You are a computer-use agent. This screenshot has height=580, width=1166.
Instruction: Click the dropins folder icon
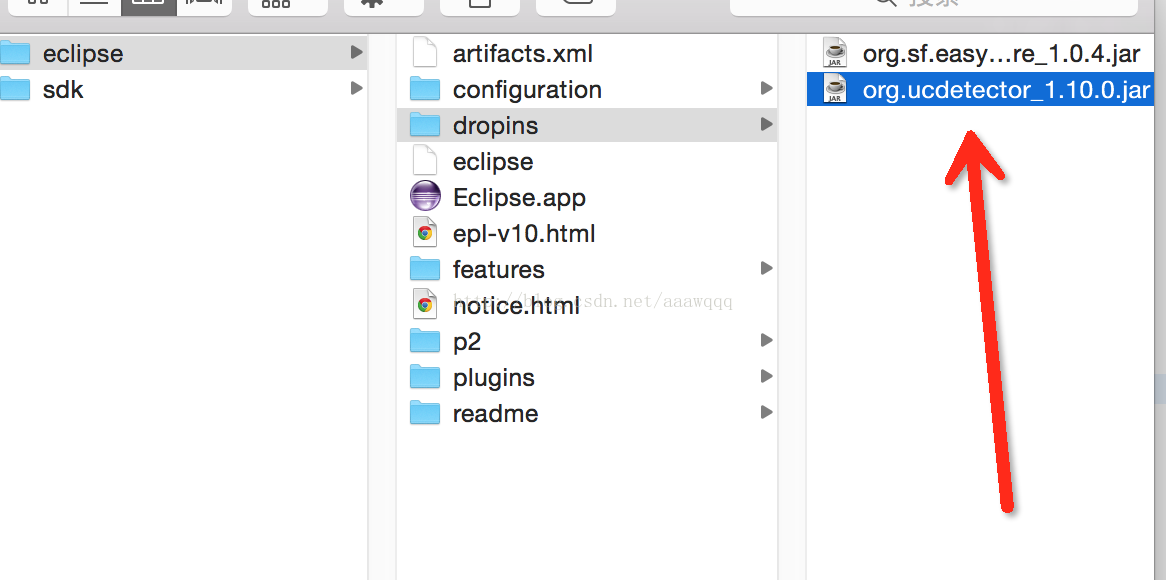point(425,125)
